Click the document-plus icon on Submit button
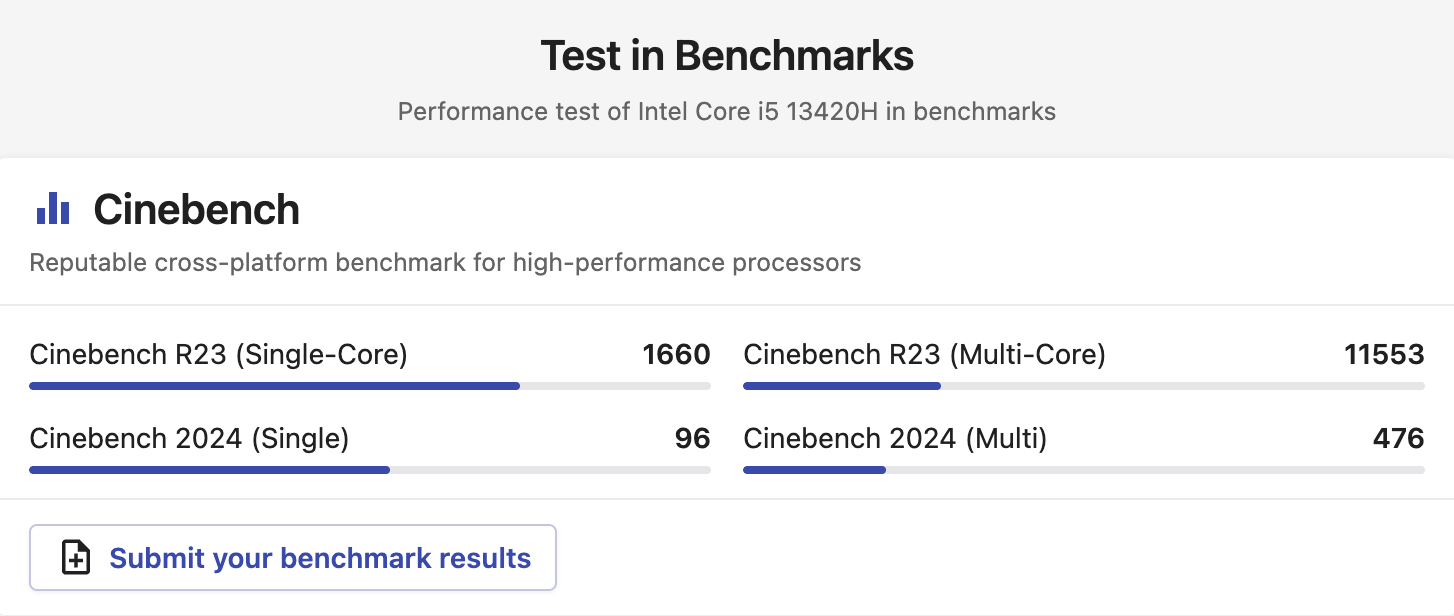 coord(76,558)
